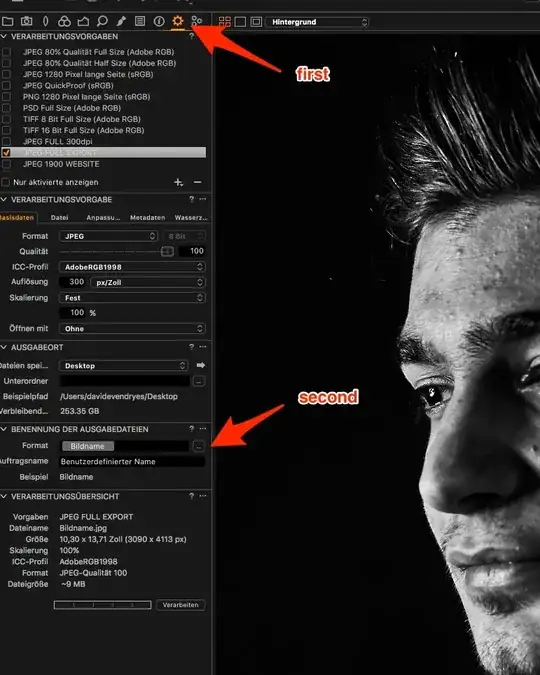The width and height of the screenshot is (540, 675).
Task: Open the Metadata info tool tab
Action: 159,21
